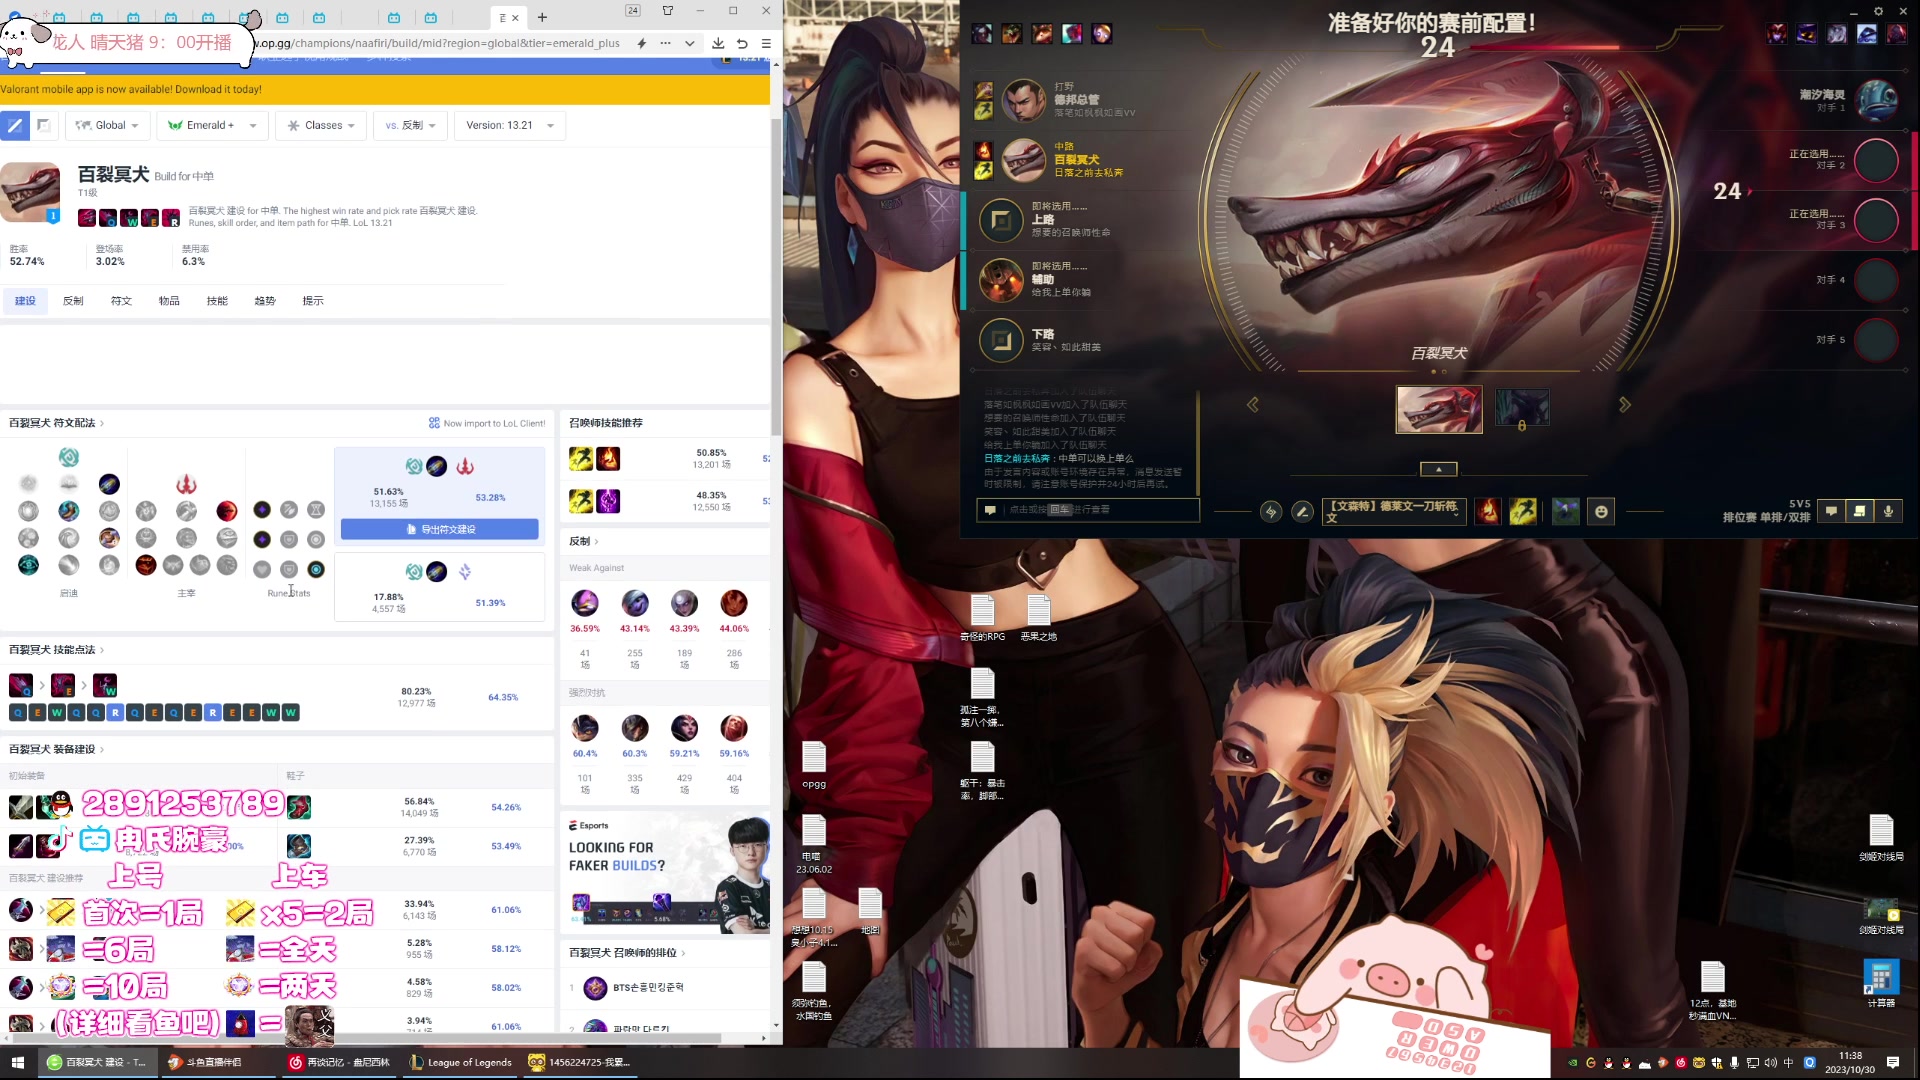Select the Flash summoner spell slot

pos(1523,511)
